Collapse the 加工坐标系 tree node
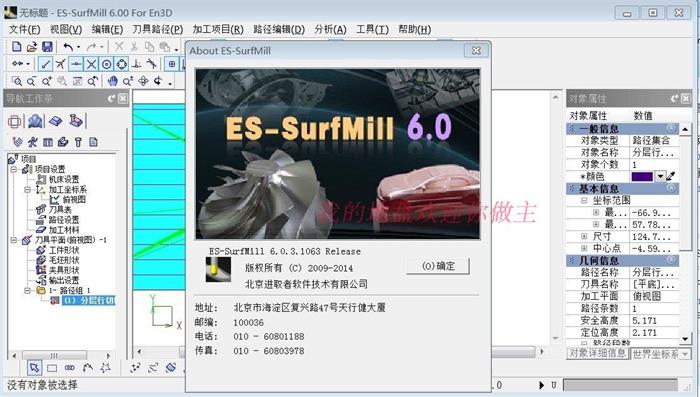Viewport: 700px width, 397px height. pos(28,190)
